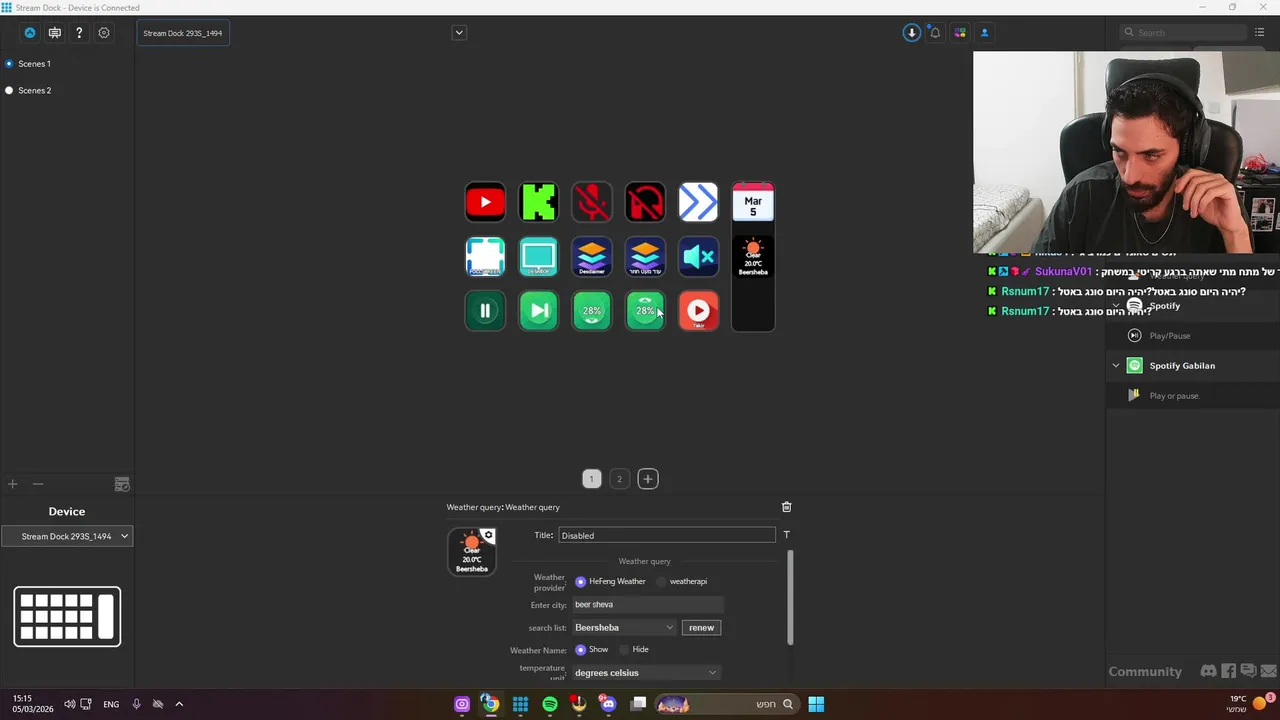Choose the weatherapi provider
Viewport: 1280px width, 720px height.
point(661,581)
